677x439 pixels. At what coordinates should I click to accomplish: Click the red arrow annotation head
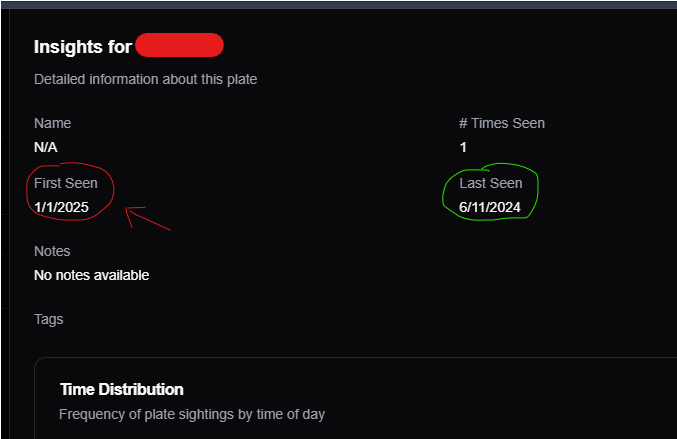132,212
